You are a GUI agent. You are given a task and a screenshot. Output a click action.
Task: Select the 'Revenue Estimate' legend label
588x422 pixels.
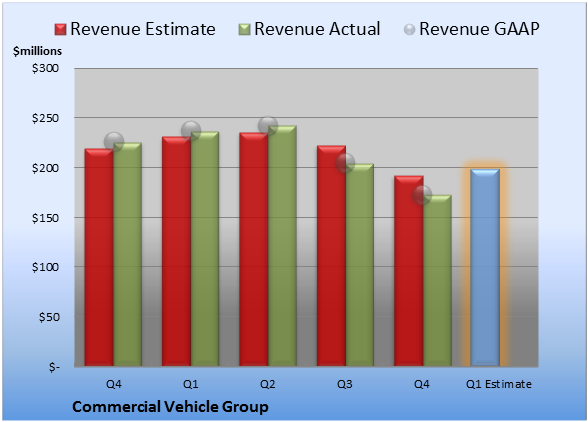143,29
